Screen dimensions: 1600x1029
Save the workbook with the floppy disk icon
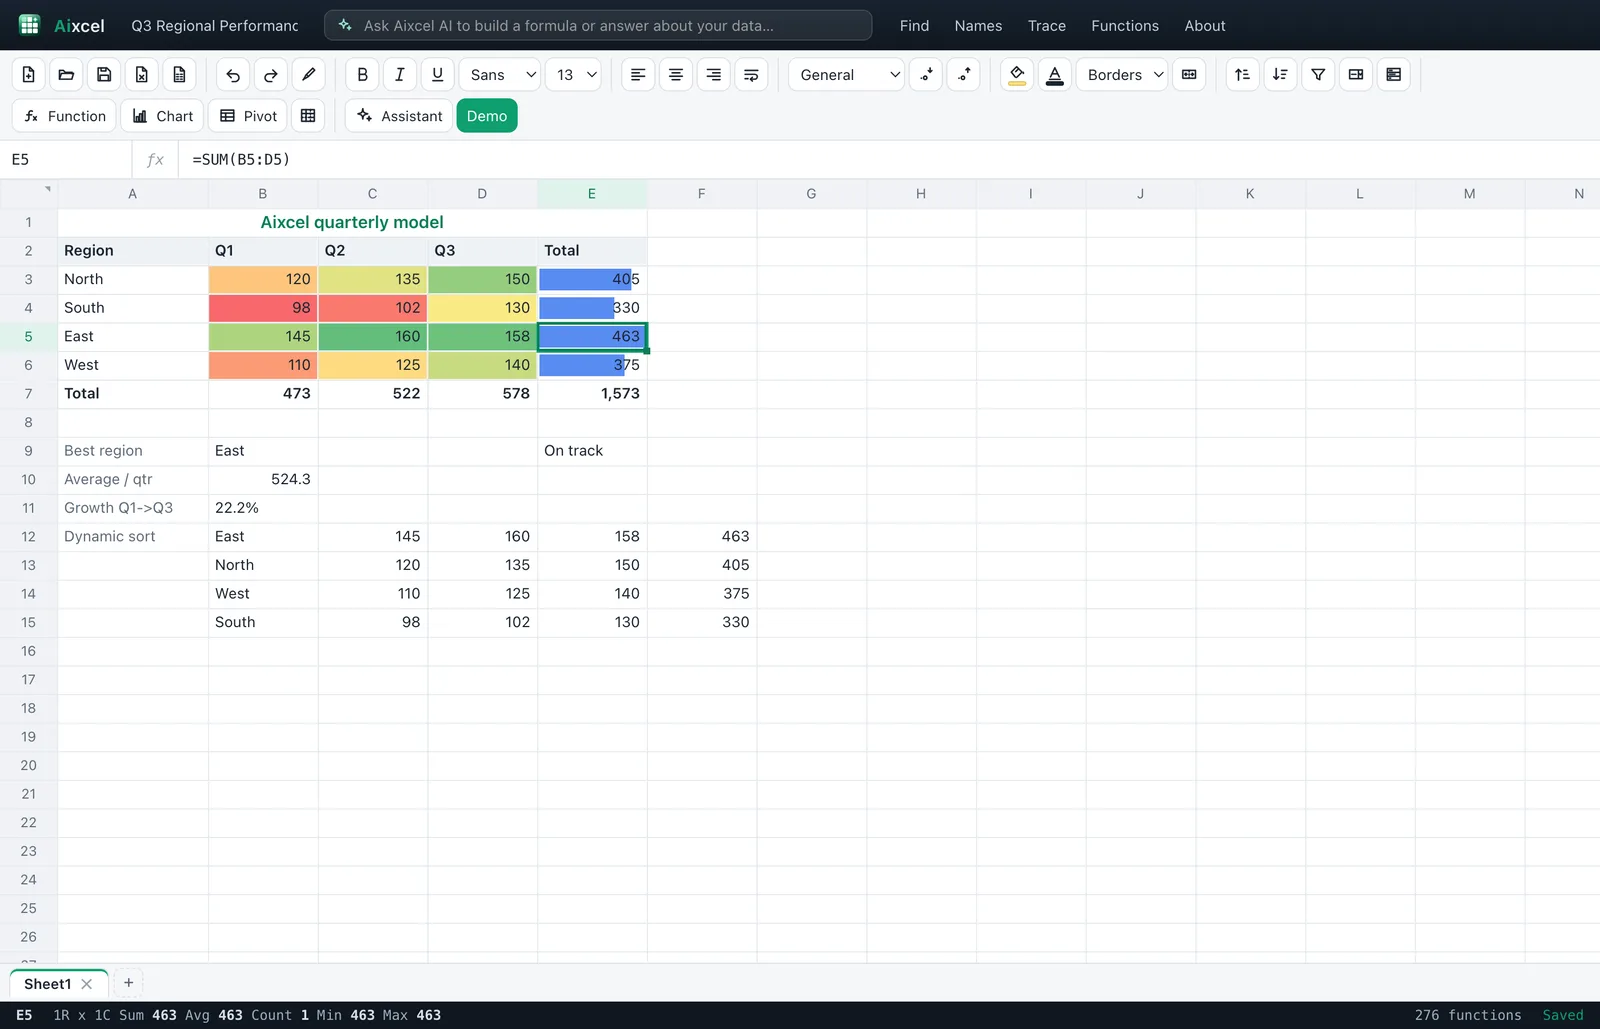104,74
